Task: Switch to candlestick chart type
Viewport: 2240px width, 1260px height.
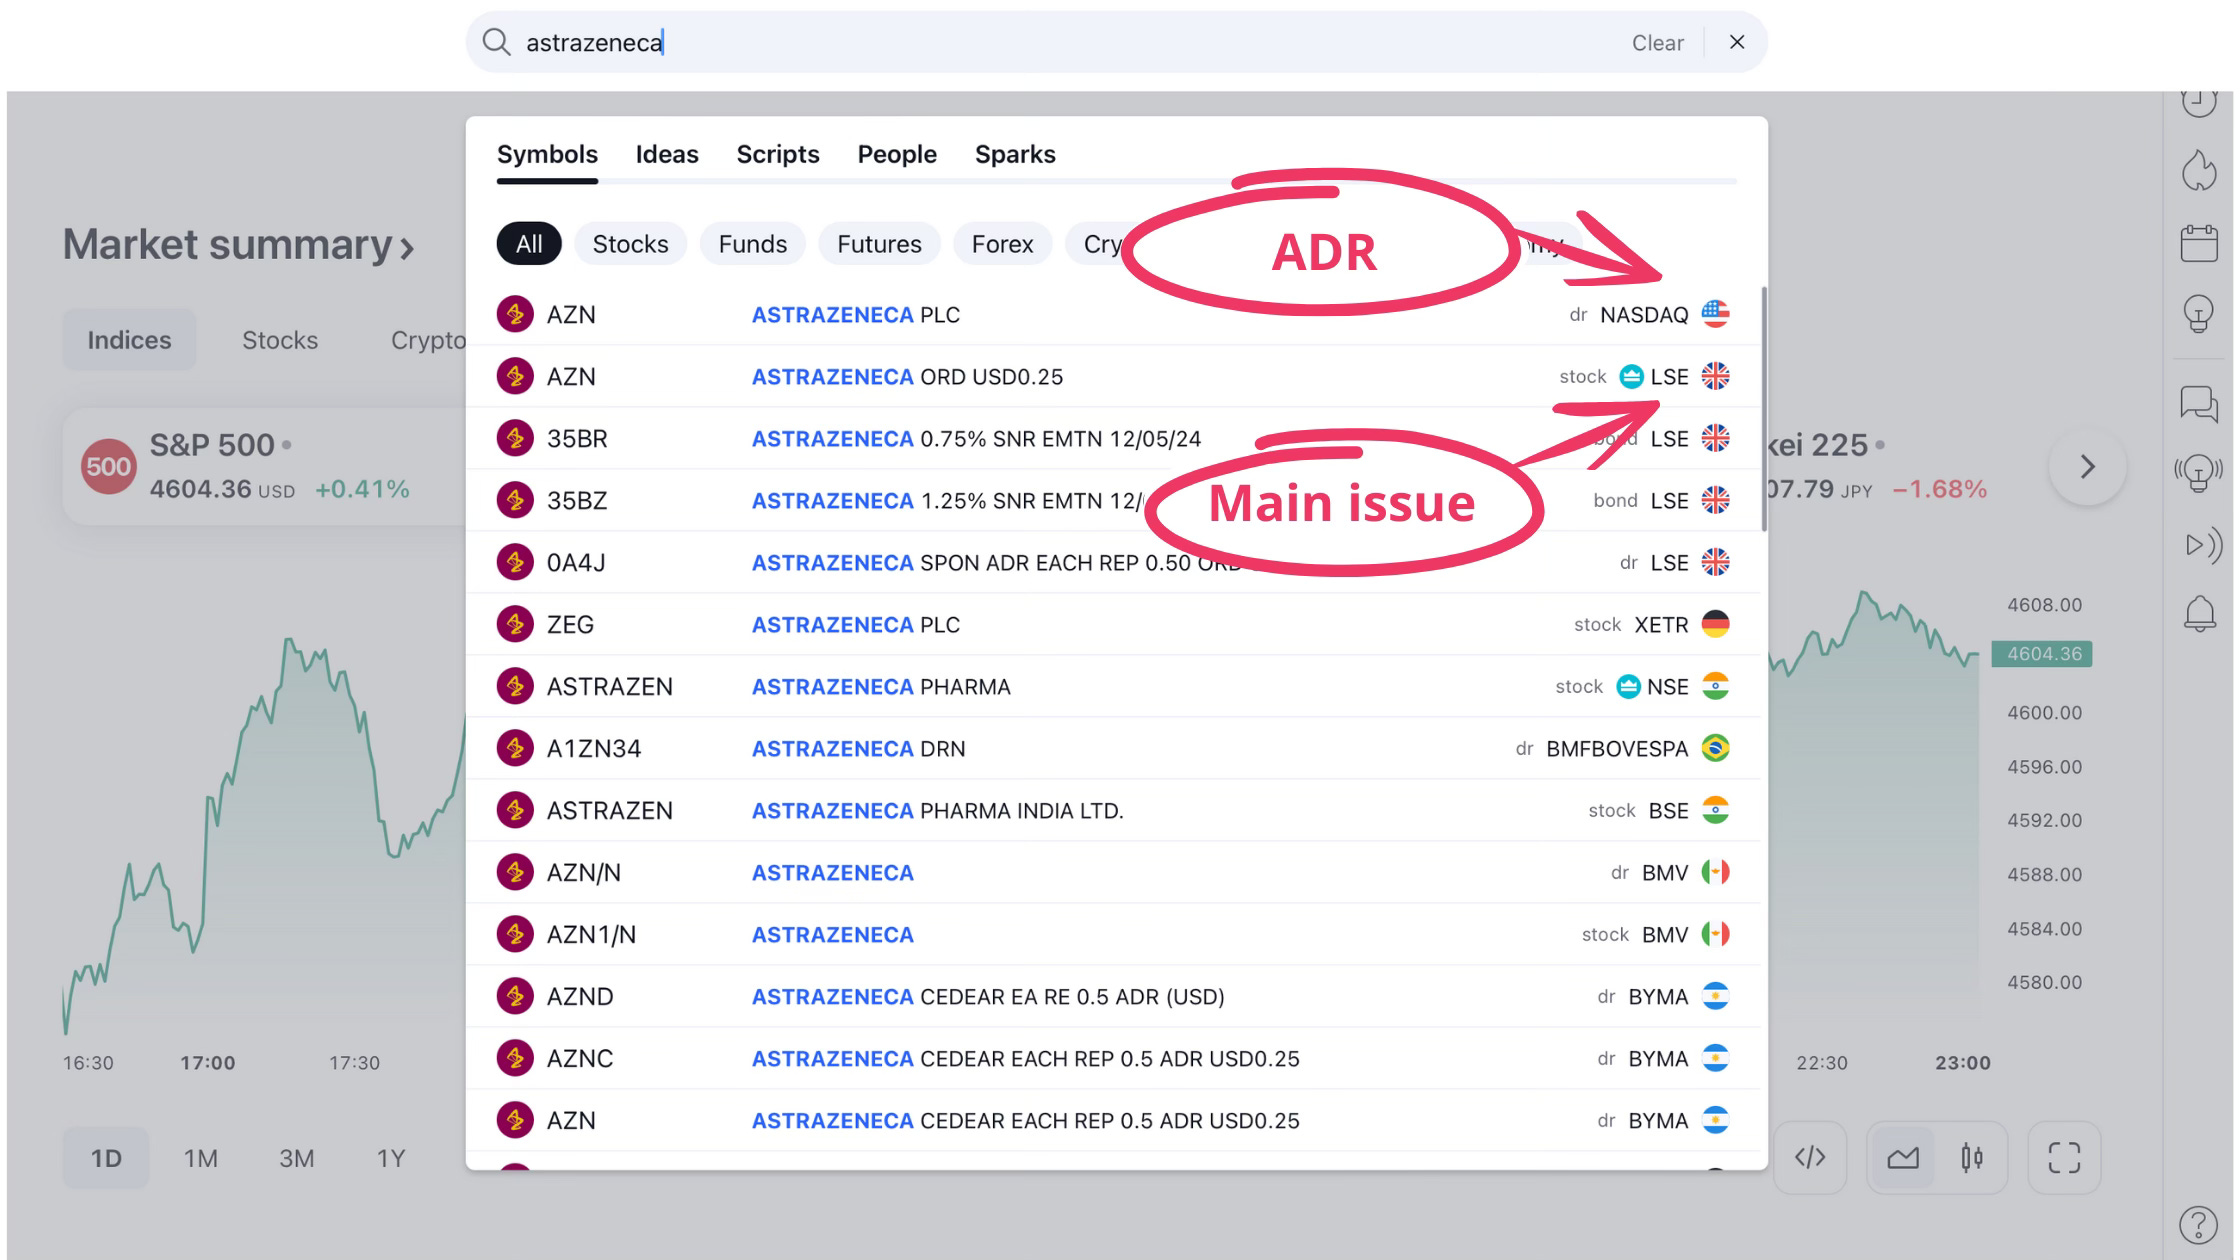Action: 1972,1158
